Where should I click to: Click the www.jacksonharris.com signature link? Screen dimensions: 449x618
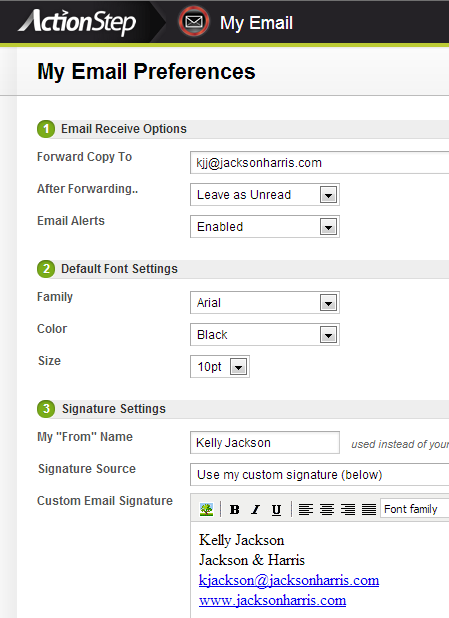[272, 600]
